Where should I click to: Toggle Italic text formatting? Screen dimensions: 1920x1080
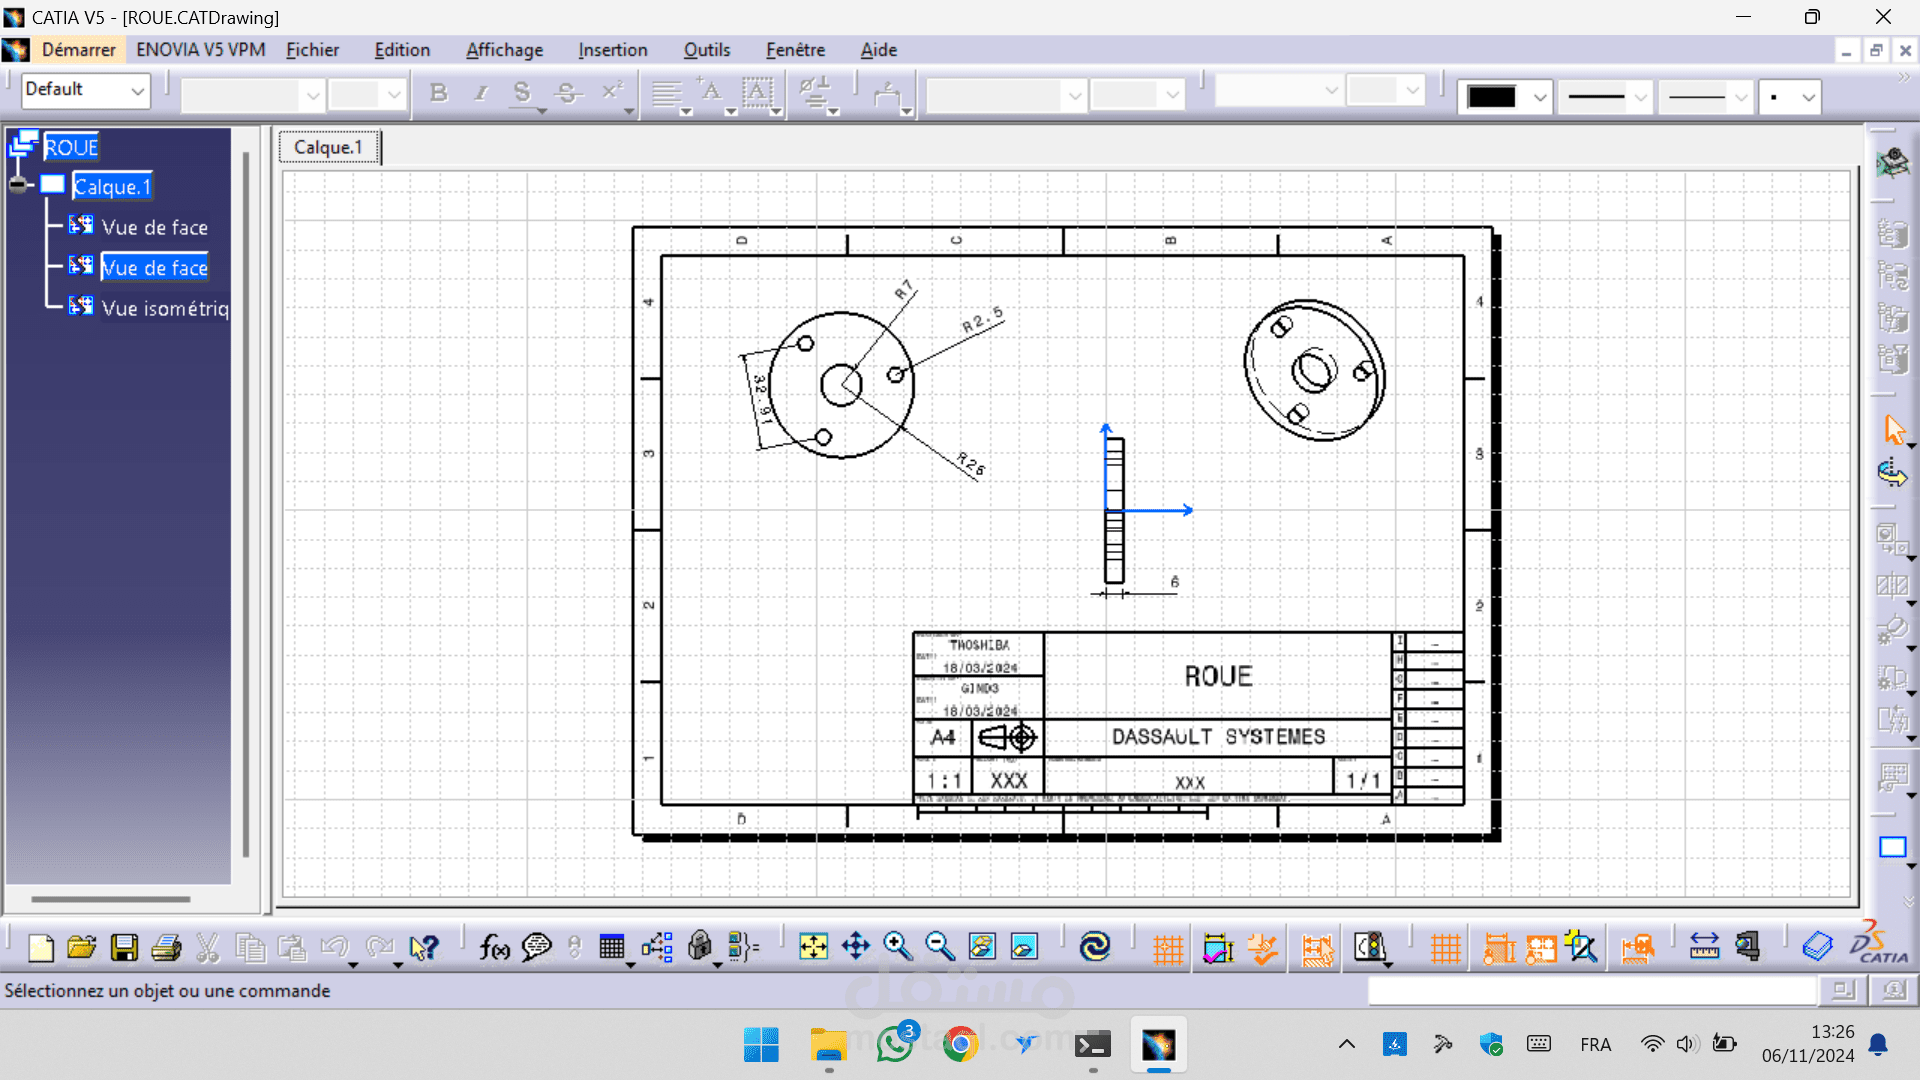(x=481, y=93)
